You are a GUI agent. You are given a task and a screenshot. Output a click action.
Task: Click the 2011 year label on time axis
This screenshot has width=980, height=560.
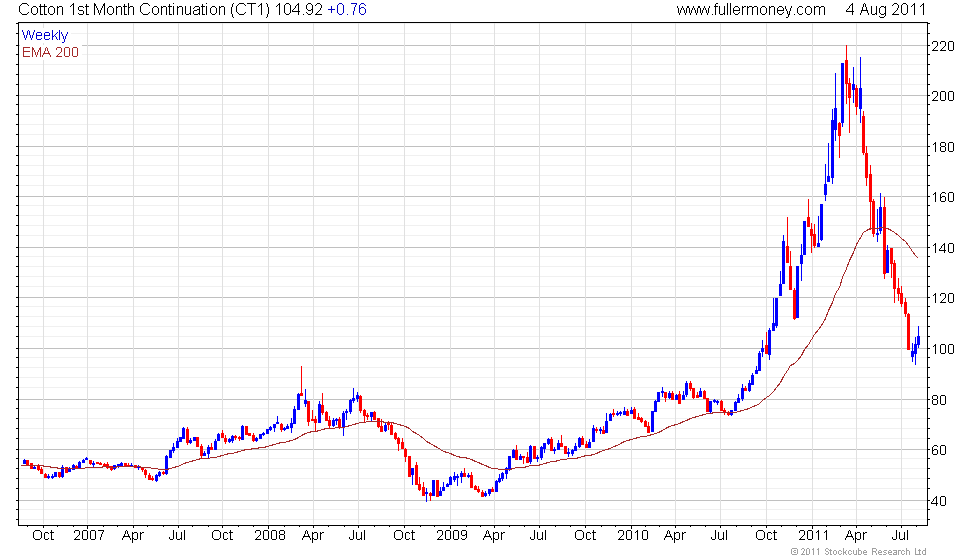pos(813,536)
